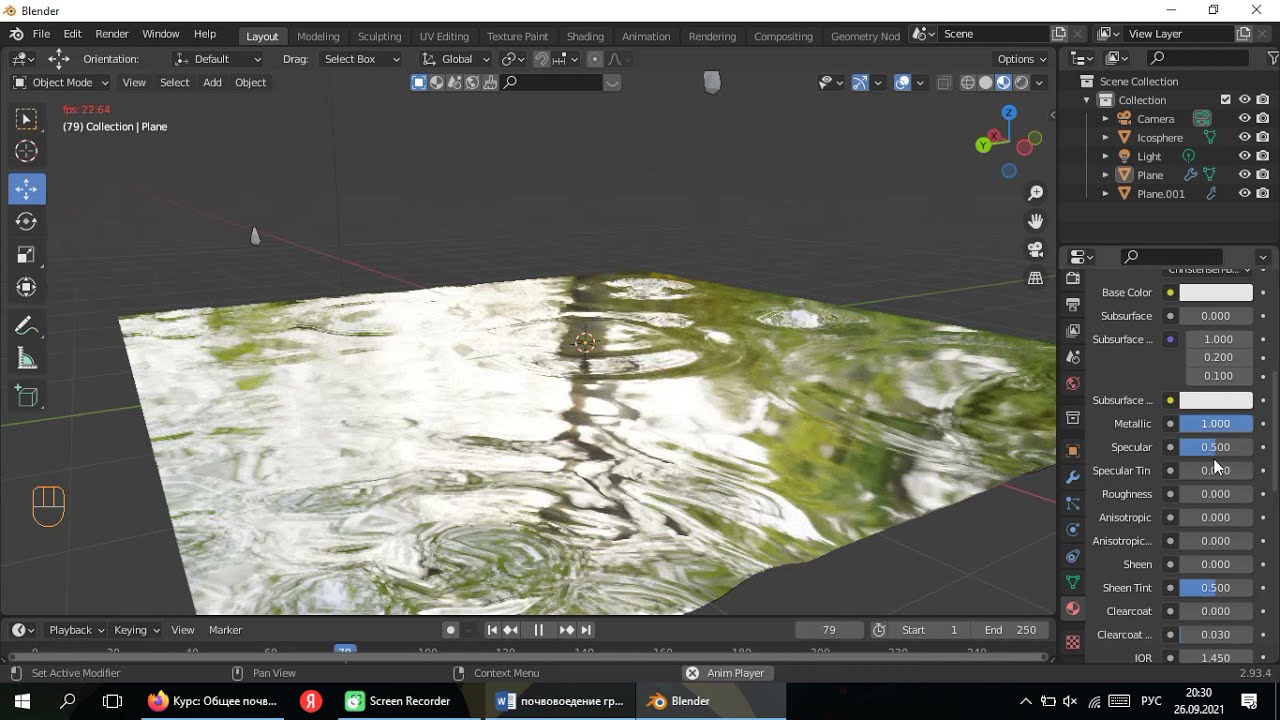
Task: Open the Render properties tab
Action: pyautogui.click(x=1073, y=279)
